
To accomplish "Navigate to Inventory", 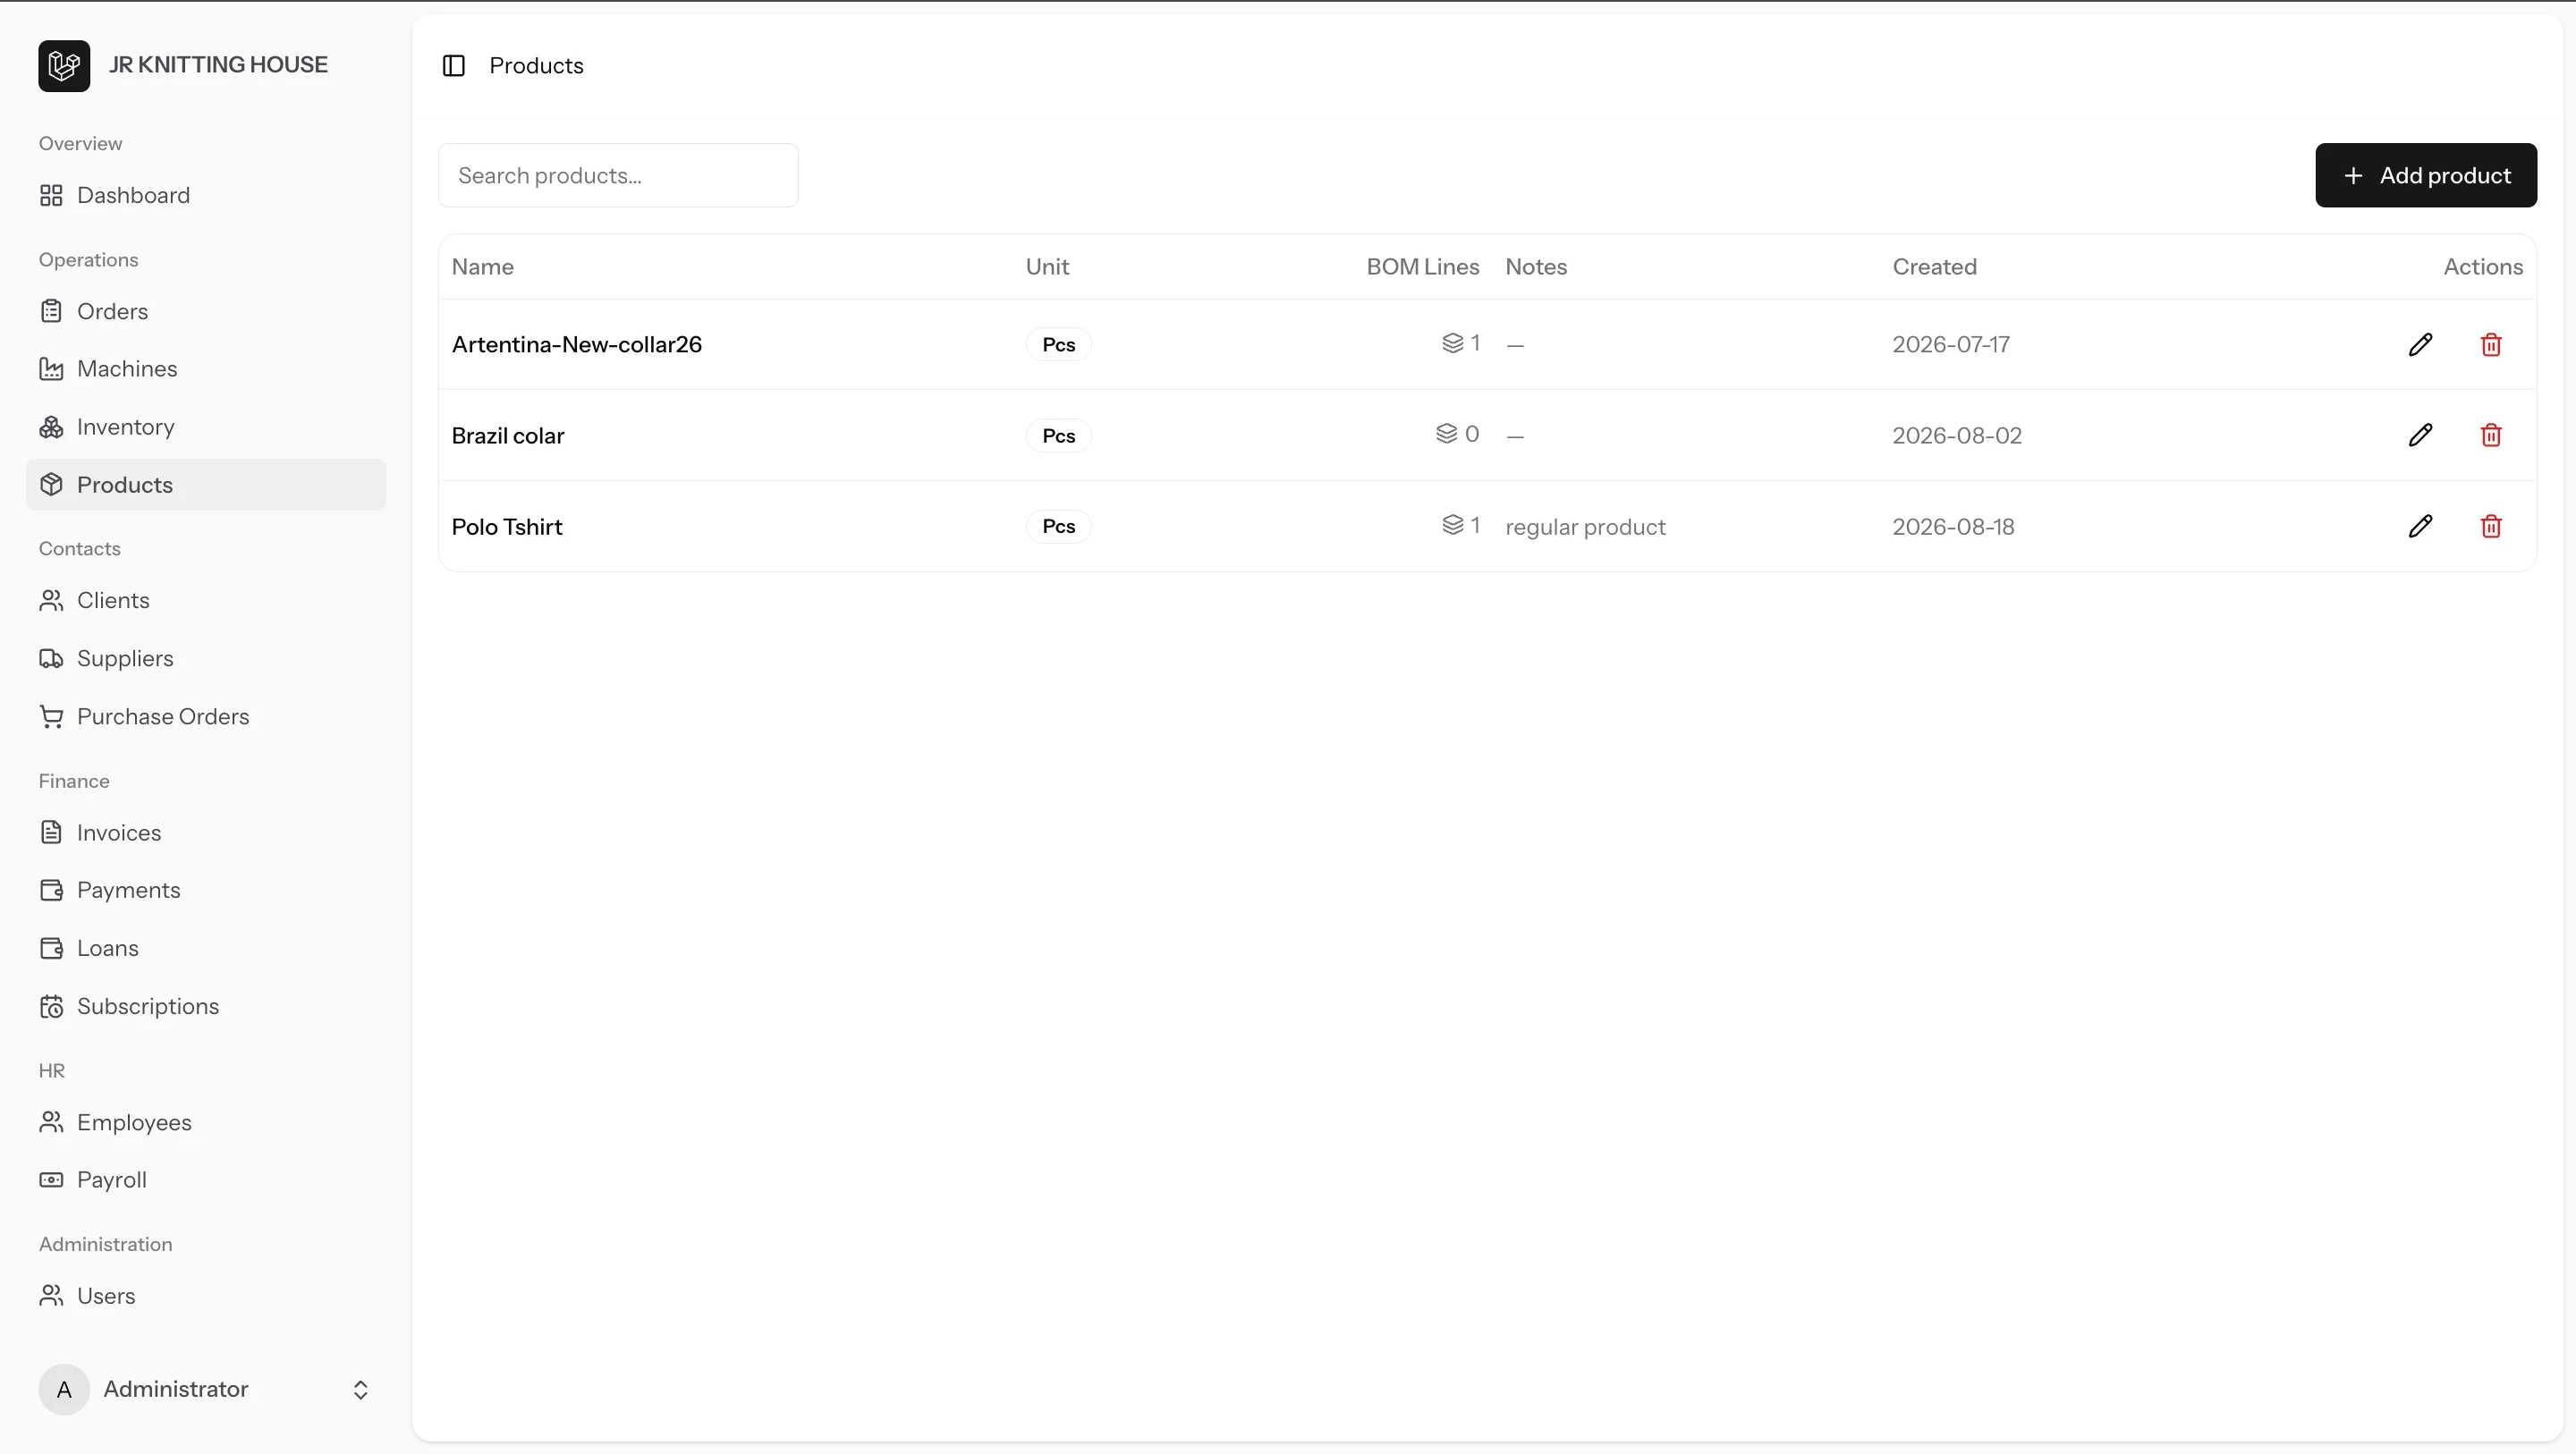I will (x=206, y=427).
